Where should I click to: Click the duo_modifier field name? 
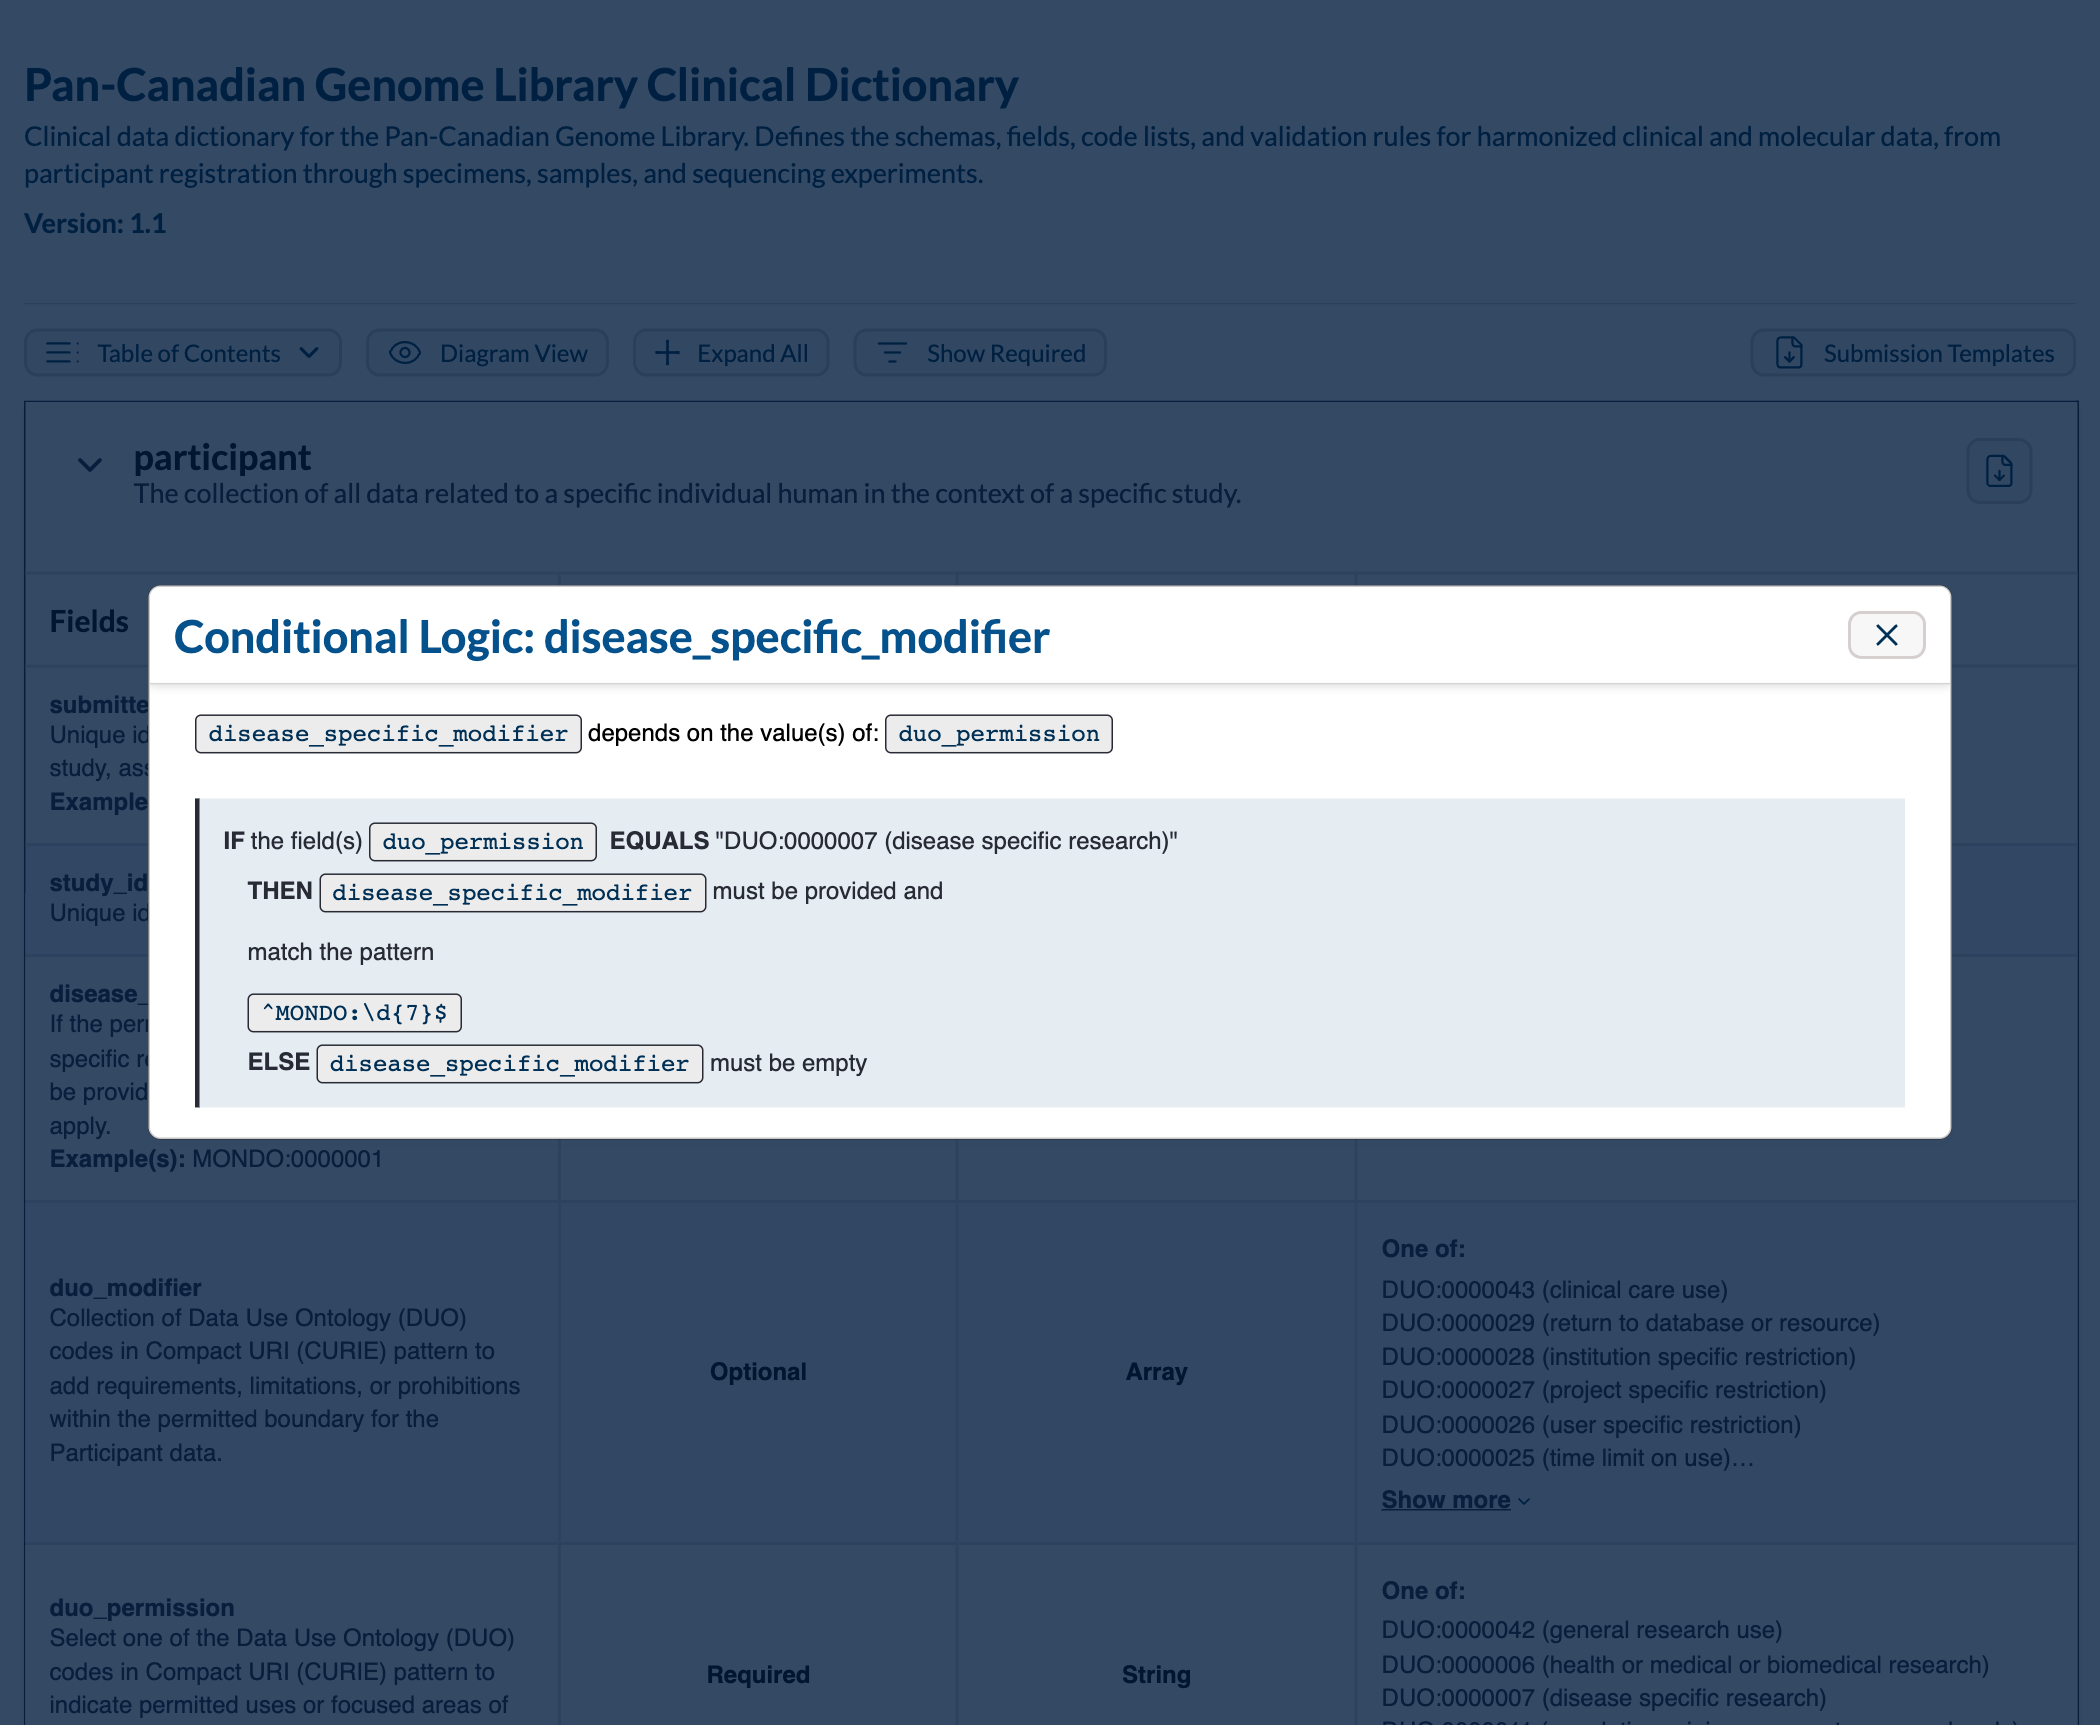[125, 1287]
